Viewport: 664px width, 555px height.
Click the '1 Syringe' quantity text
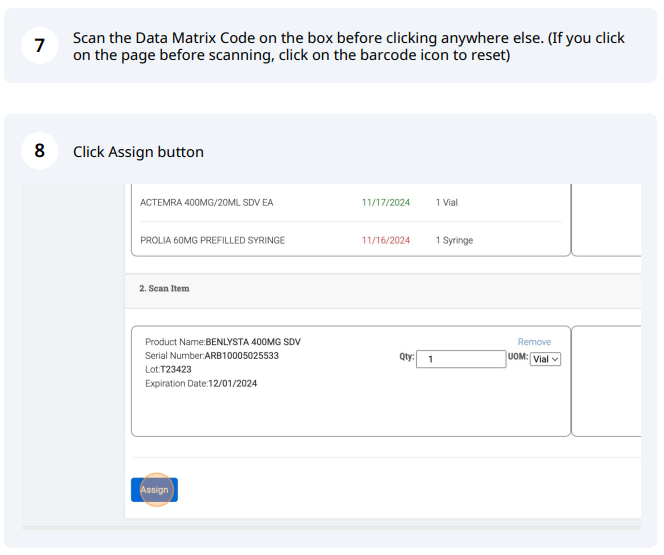click(x=454, y=240)
